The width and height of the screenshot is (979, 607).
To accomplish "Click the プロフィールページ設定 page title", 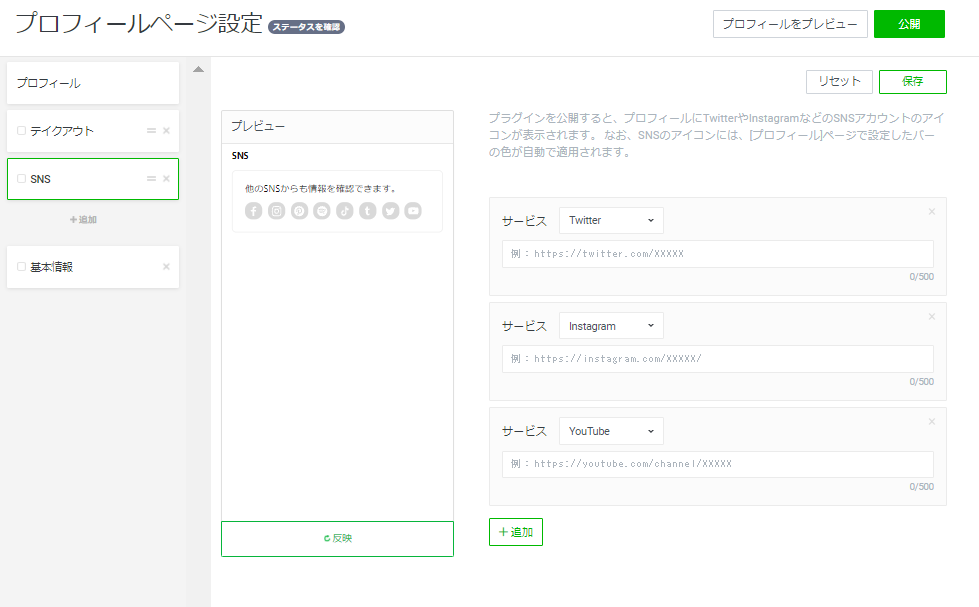I will tap(139, 24).
